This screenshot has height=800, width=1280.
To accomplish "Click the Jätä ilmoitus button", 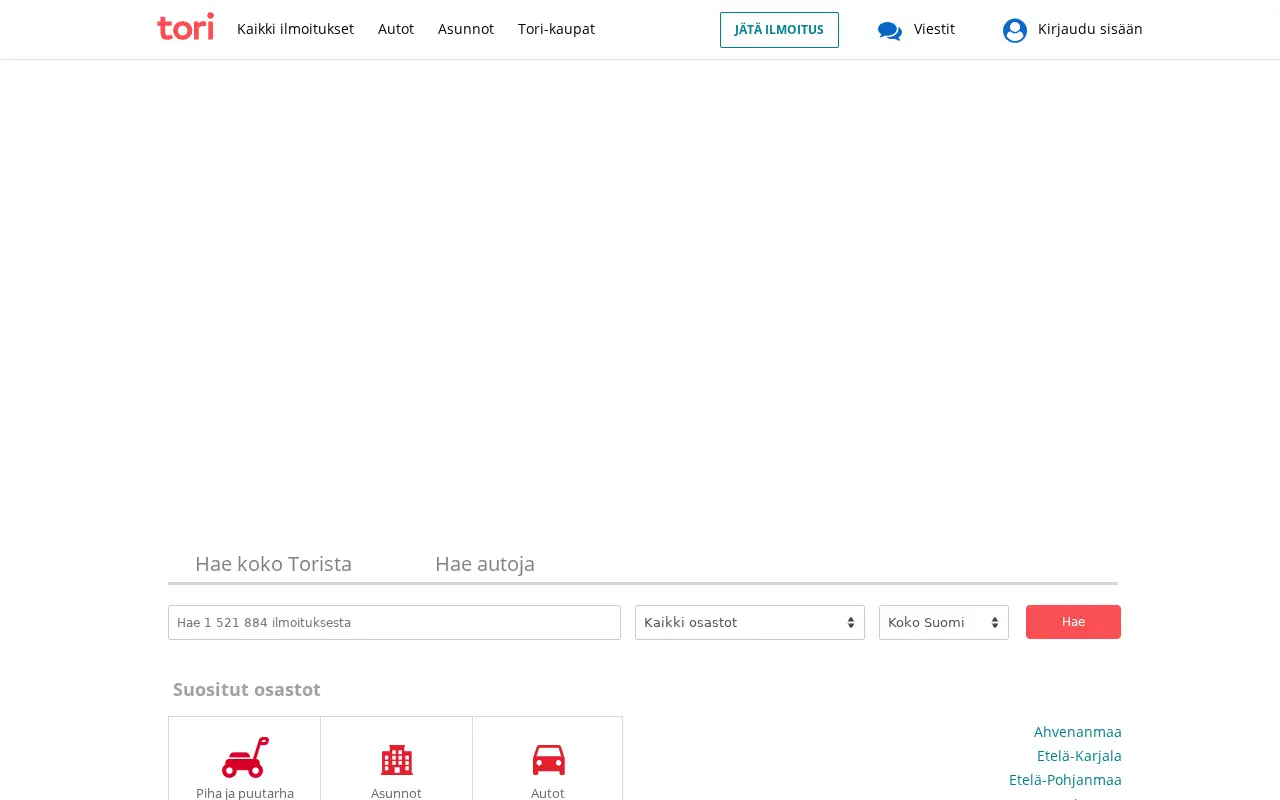I will tap(779, 30).
